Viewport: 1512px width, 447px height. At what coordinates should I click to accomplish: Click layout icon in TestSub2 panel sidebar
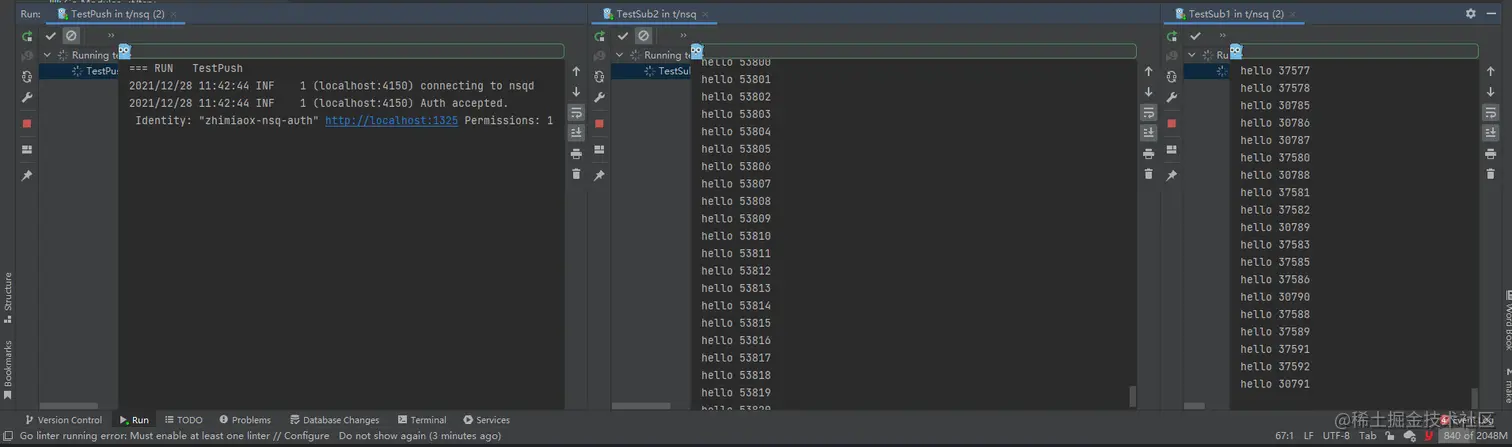tap(599, 150)
